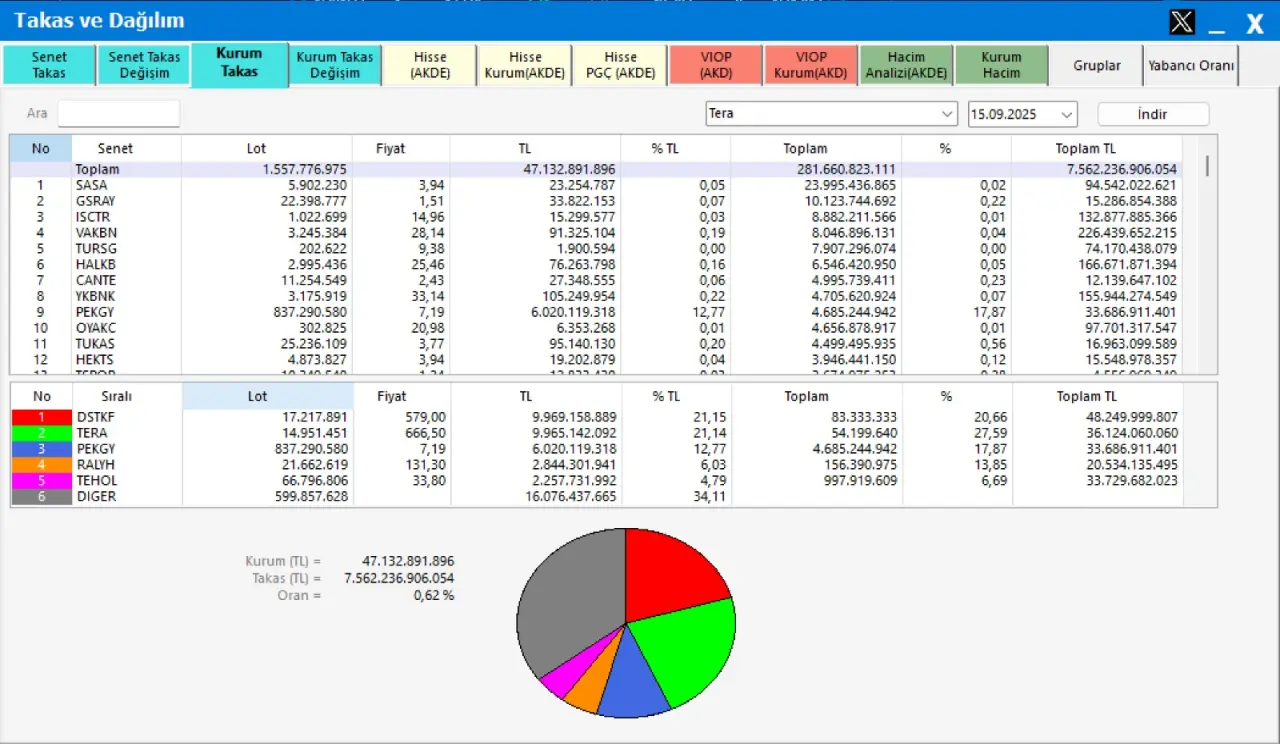Expand the Tera institution dropdown
This screenshot has height=744, width=1280.
946,114
